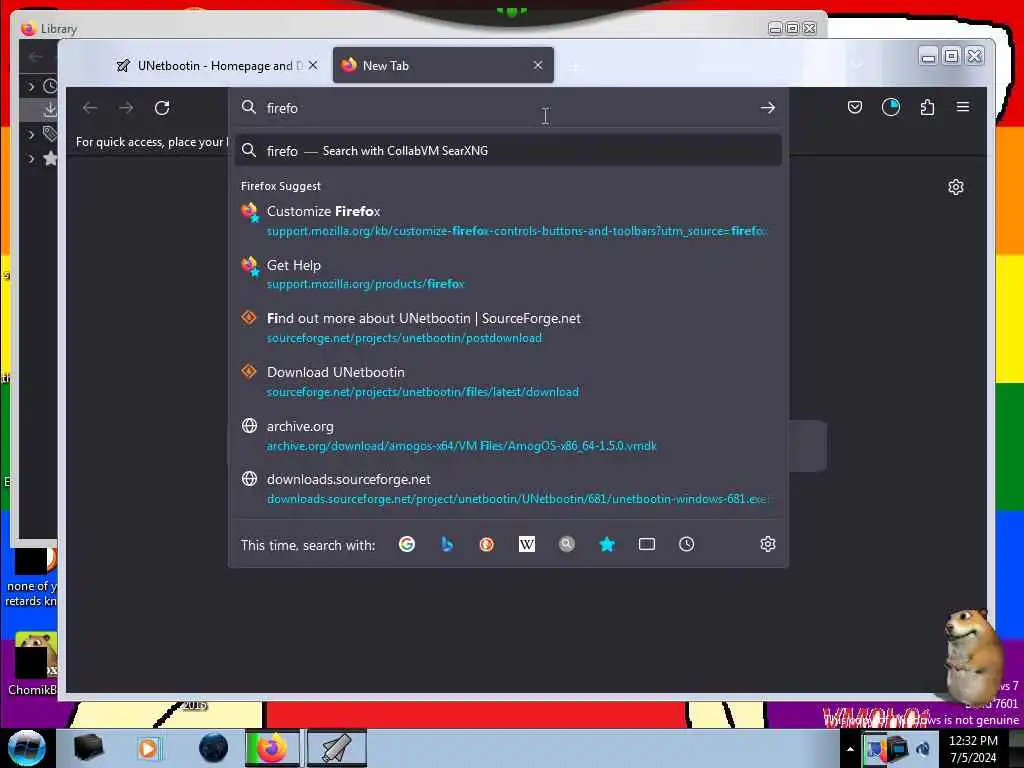Open archive.org AmogOS vmdk suggestion
1024x768 pixels.
coord(508,436)
